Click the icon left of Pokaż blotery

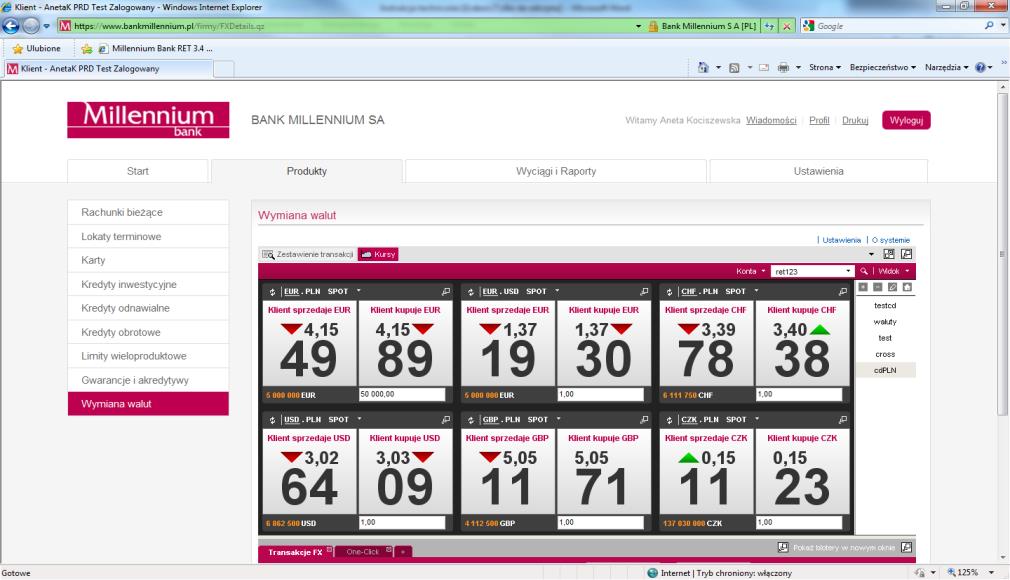coord(783,547)
